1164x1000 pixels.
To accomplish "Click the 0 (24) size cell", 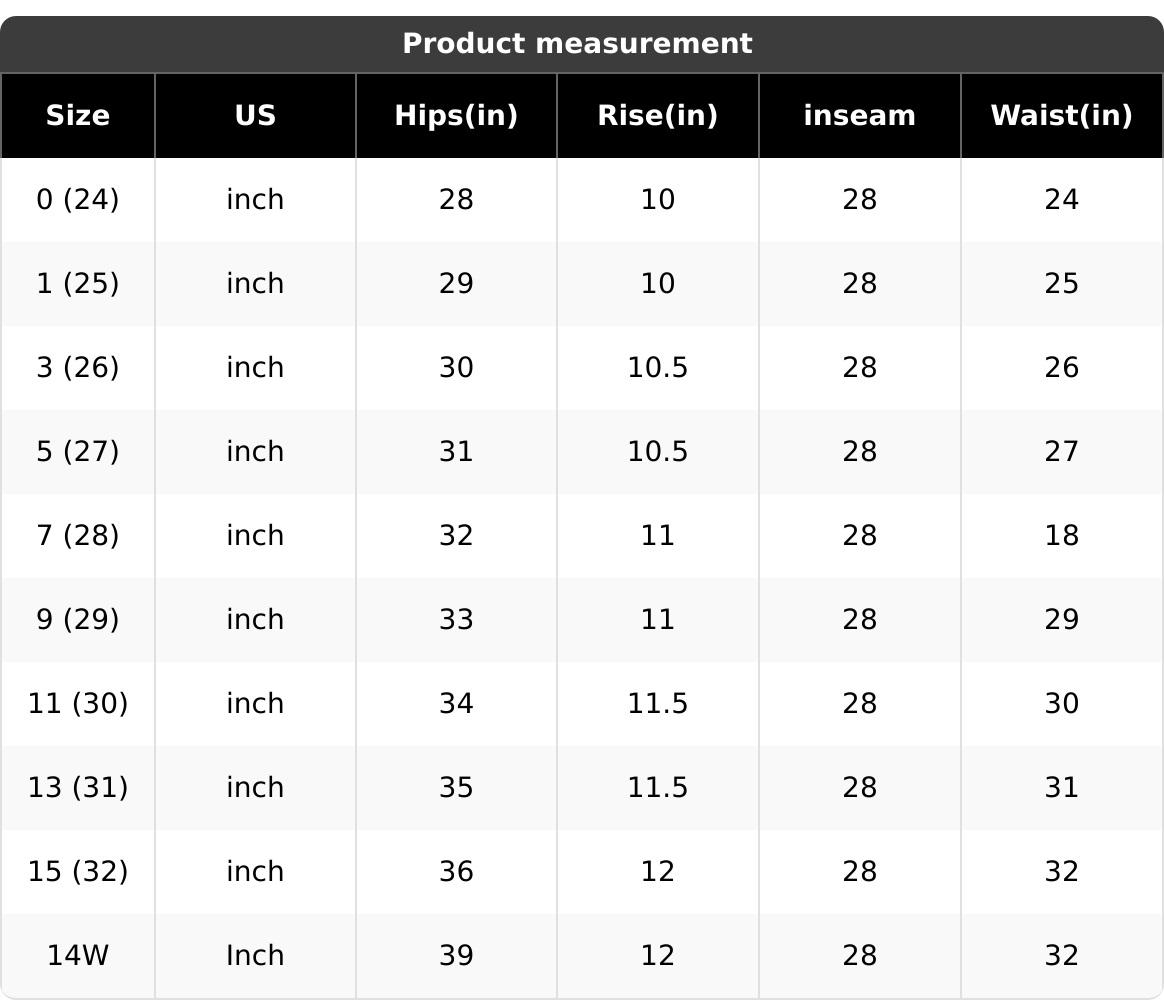I will tap(78, 200).
